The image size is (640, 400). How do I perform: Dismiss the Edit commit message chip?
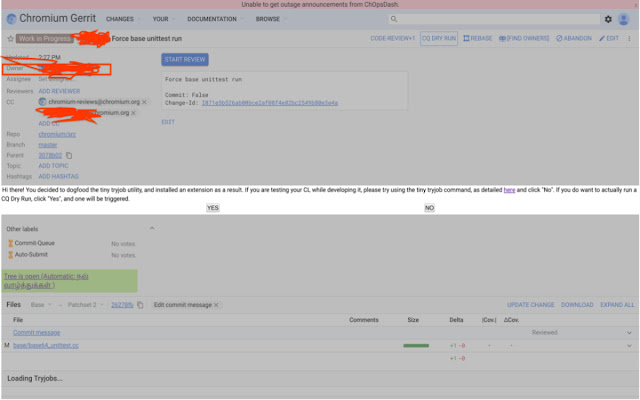tap(216, 305)
